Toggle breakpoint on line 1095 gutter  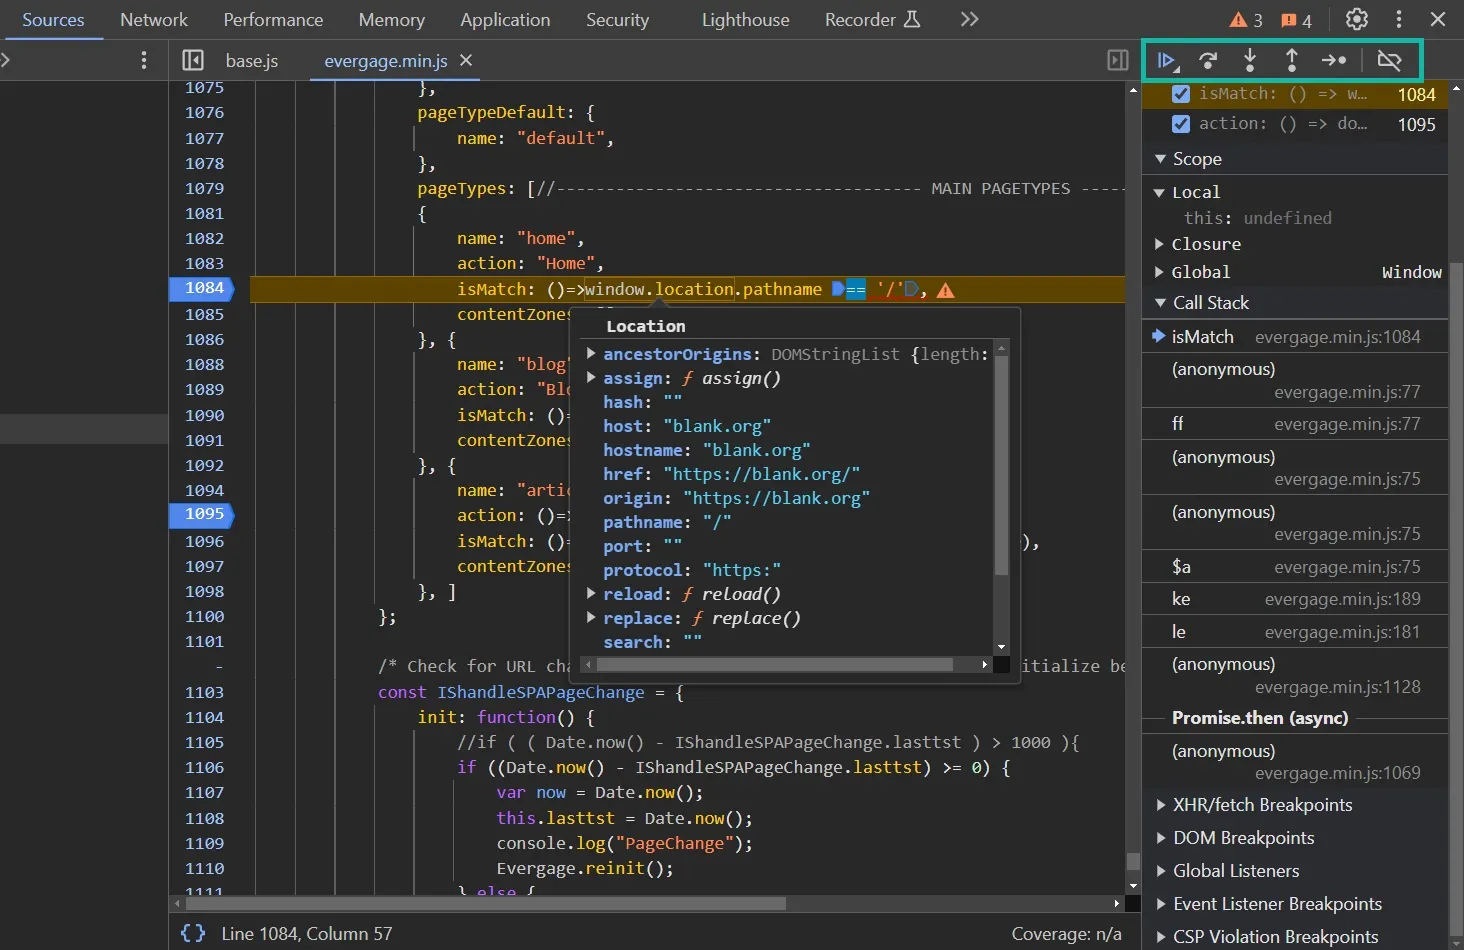(x=204, y=514)
